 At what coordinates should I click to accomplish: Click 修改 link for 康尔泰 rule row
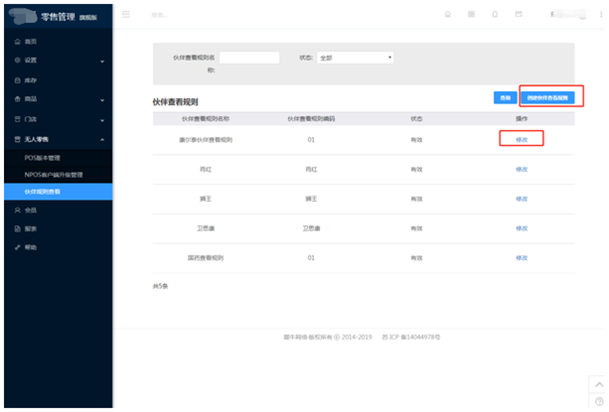[521, 140]
